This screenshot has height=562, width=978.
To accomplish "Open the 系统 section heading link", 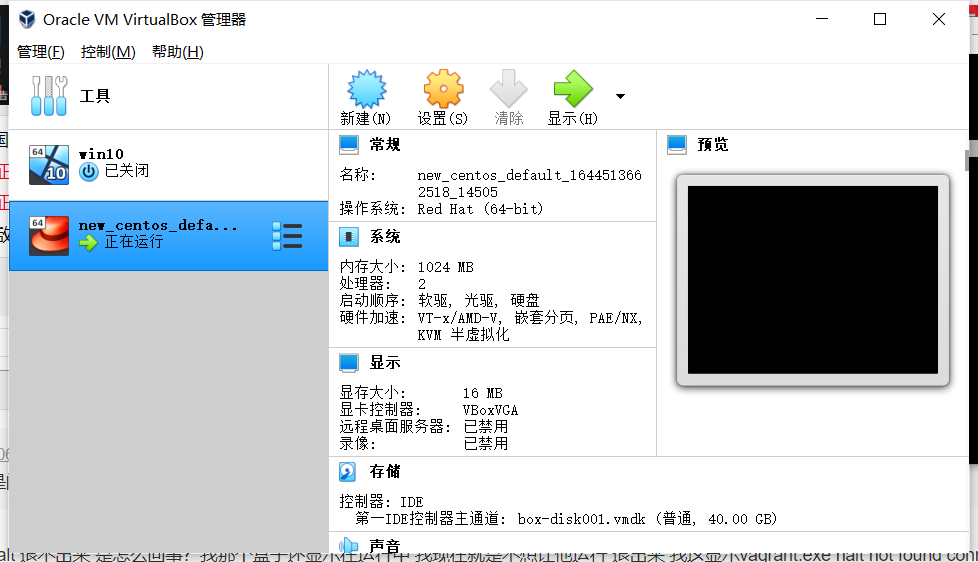I will tap(385, 236).
